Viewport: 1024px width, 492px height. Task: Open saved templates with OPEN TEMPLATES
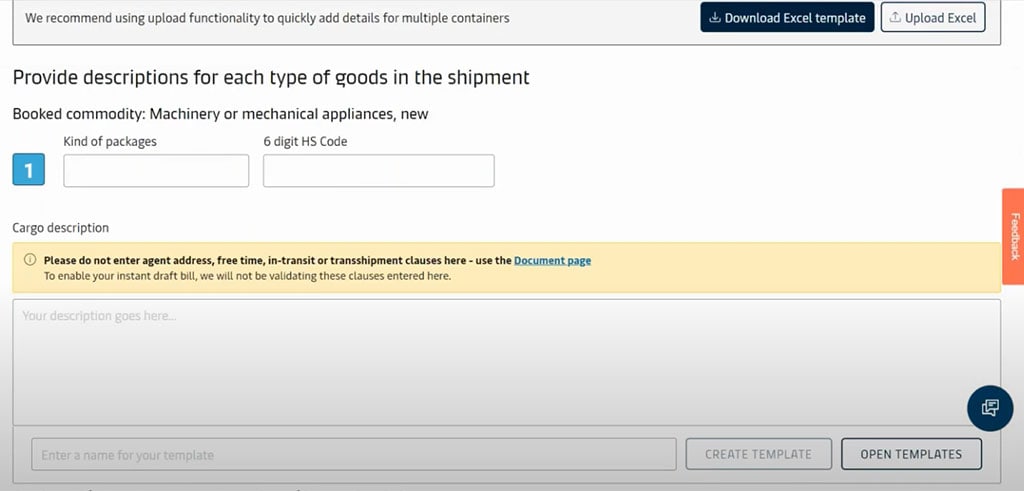[911, 454]
